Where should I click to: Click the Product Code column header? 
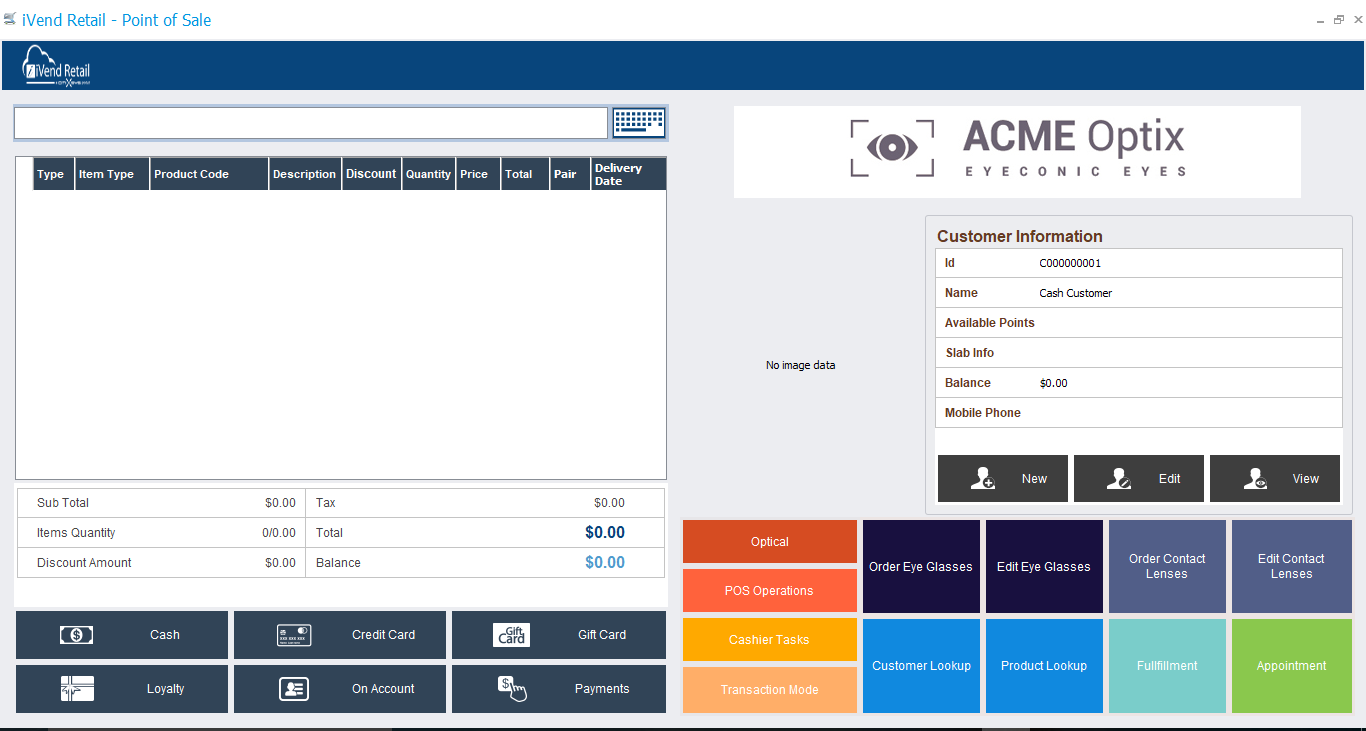tap(209, 174)
